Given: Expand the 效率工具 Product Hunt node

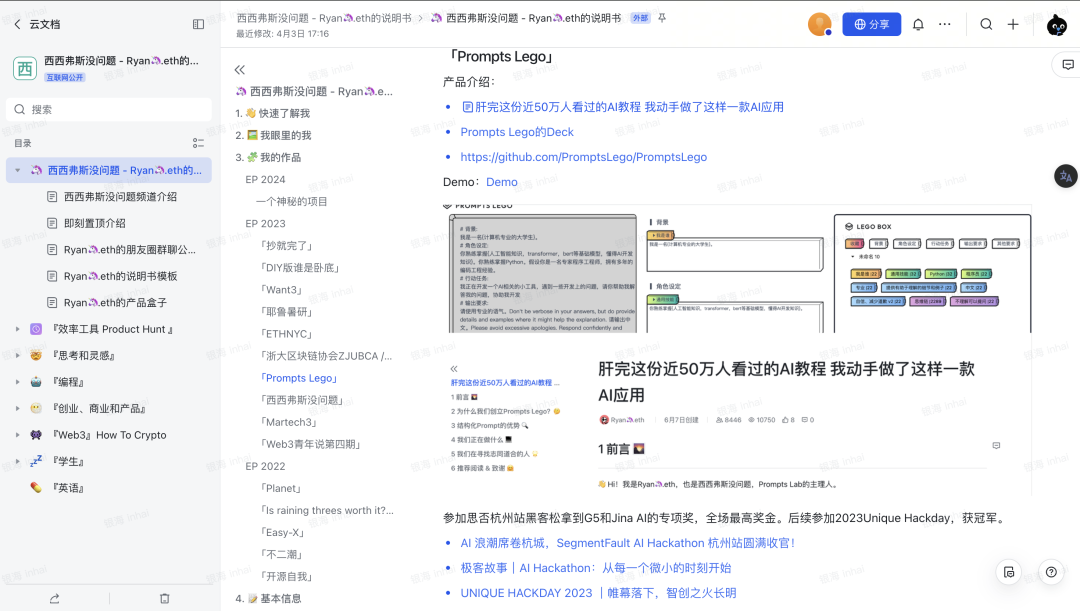Looking at the screenshot, I should 18,329.
